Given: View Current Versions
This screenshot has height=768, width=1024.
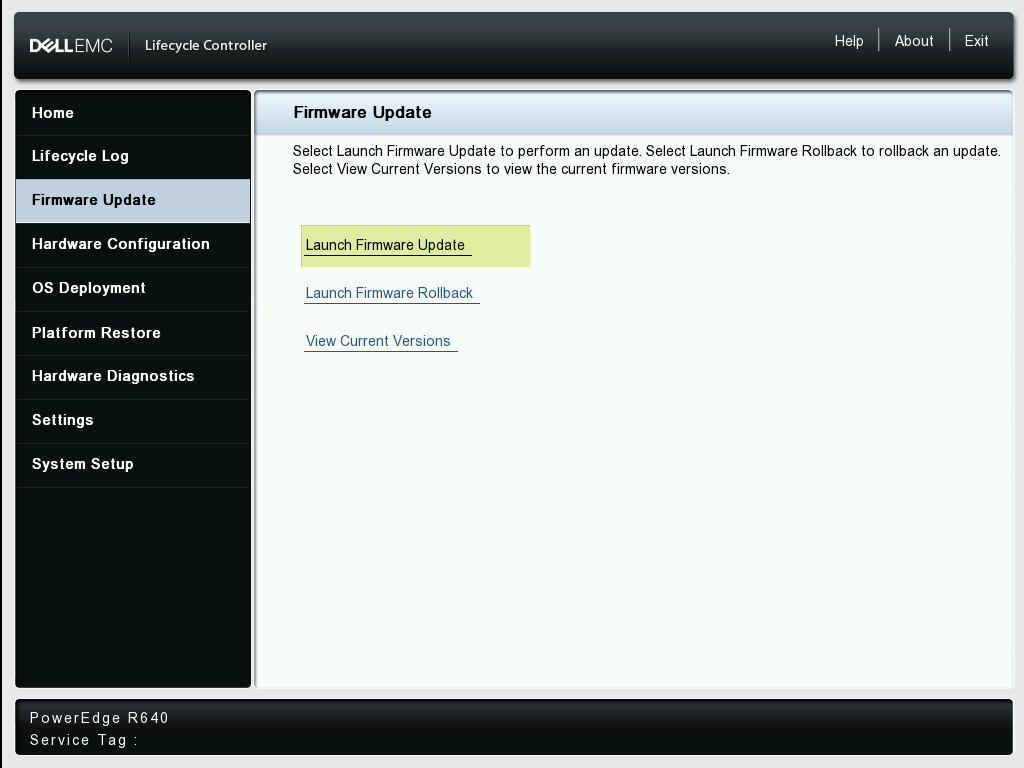Looking at the screenshot, I should [378, 341].
